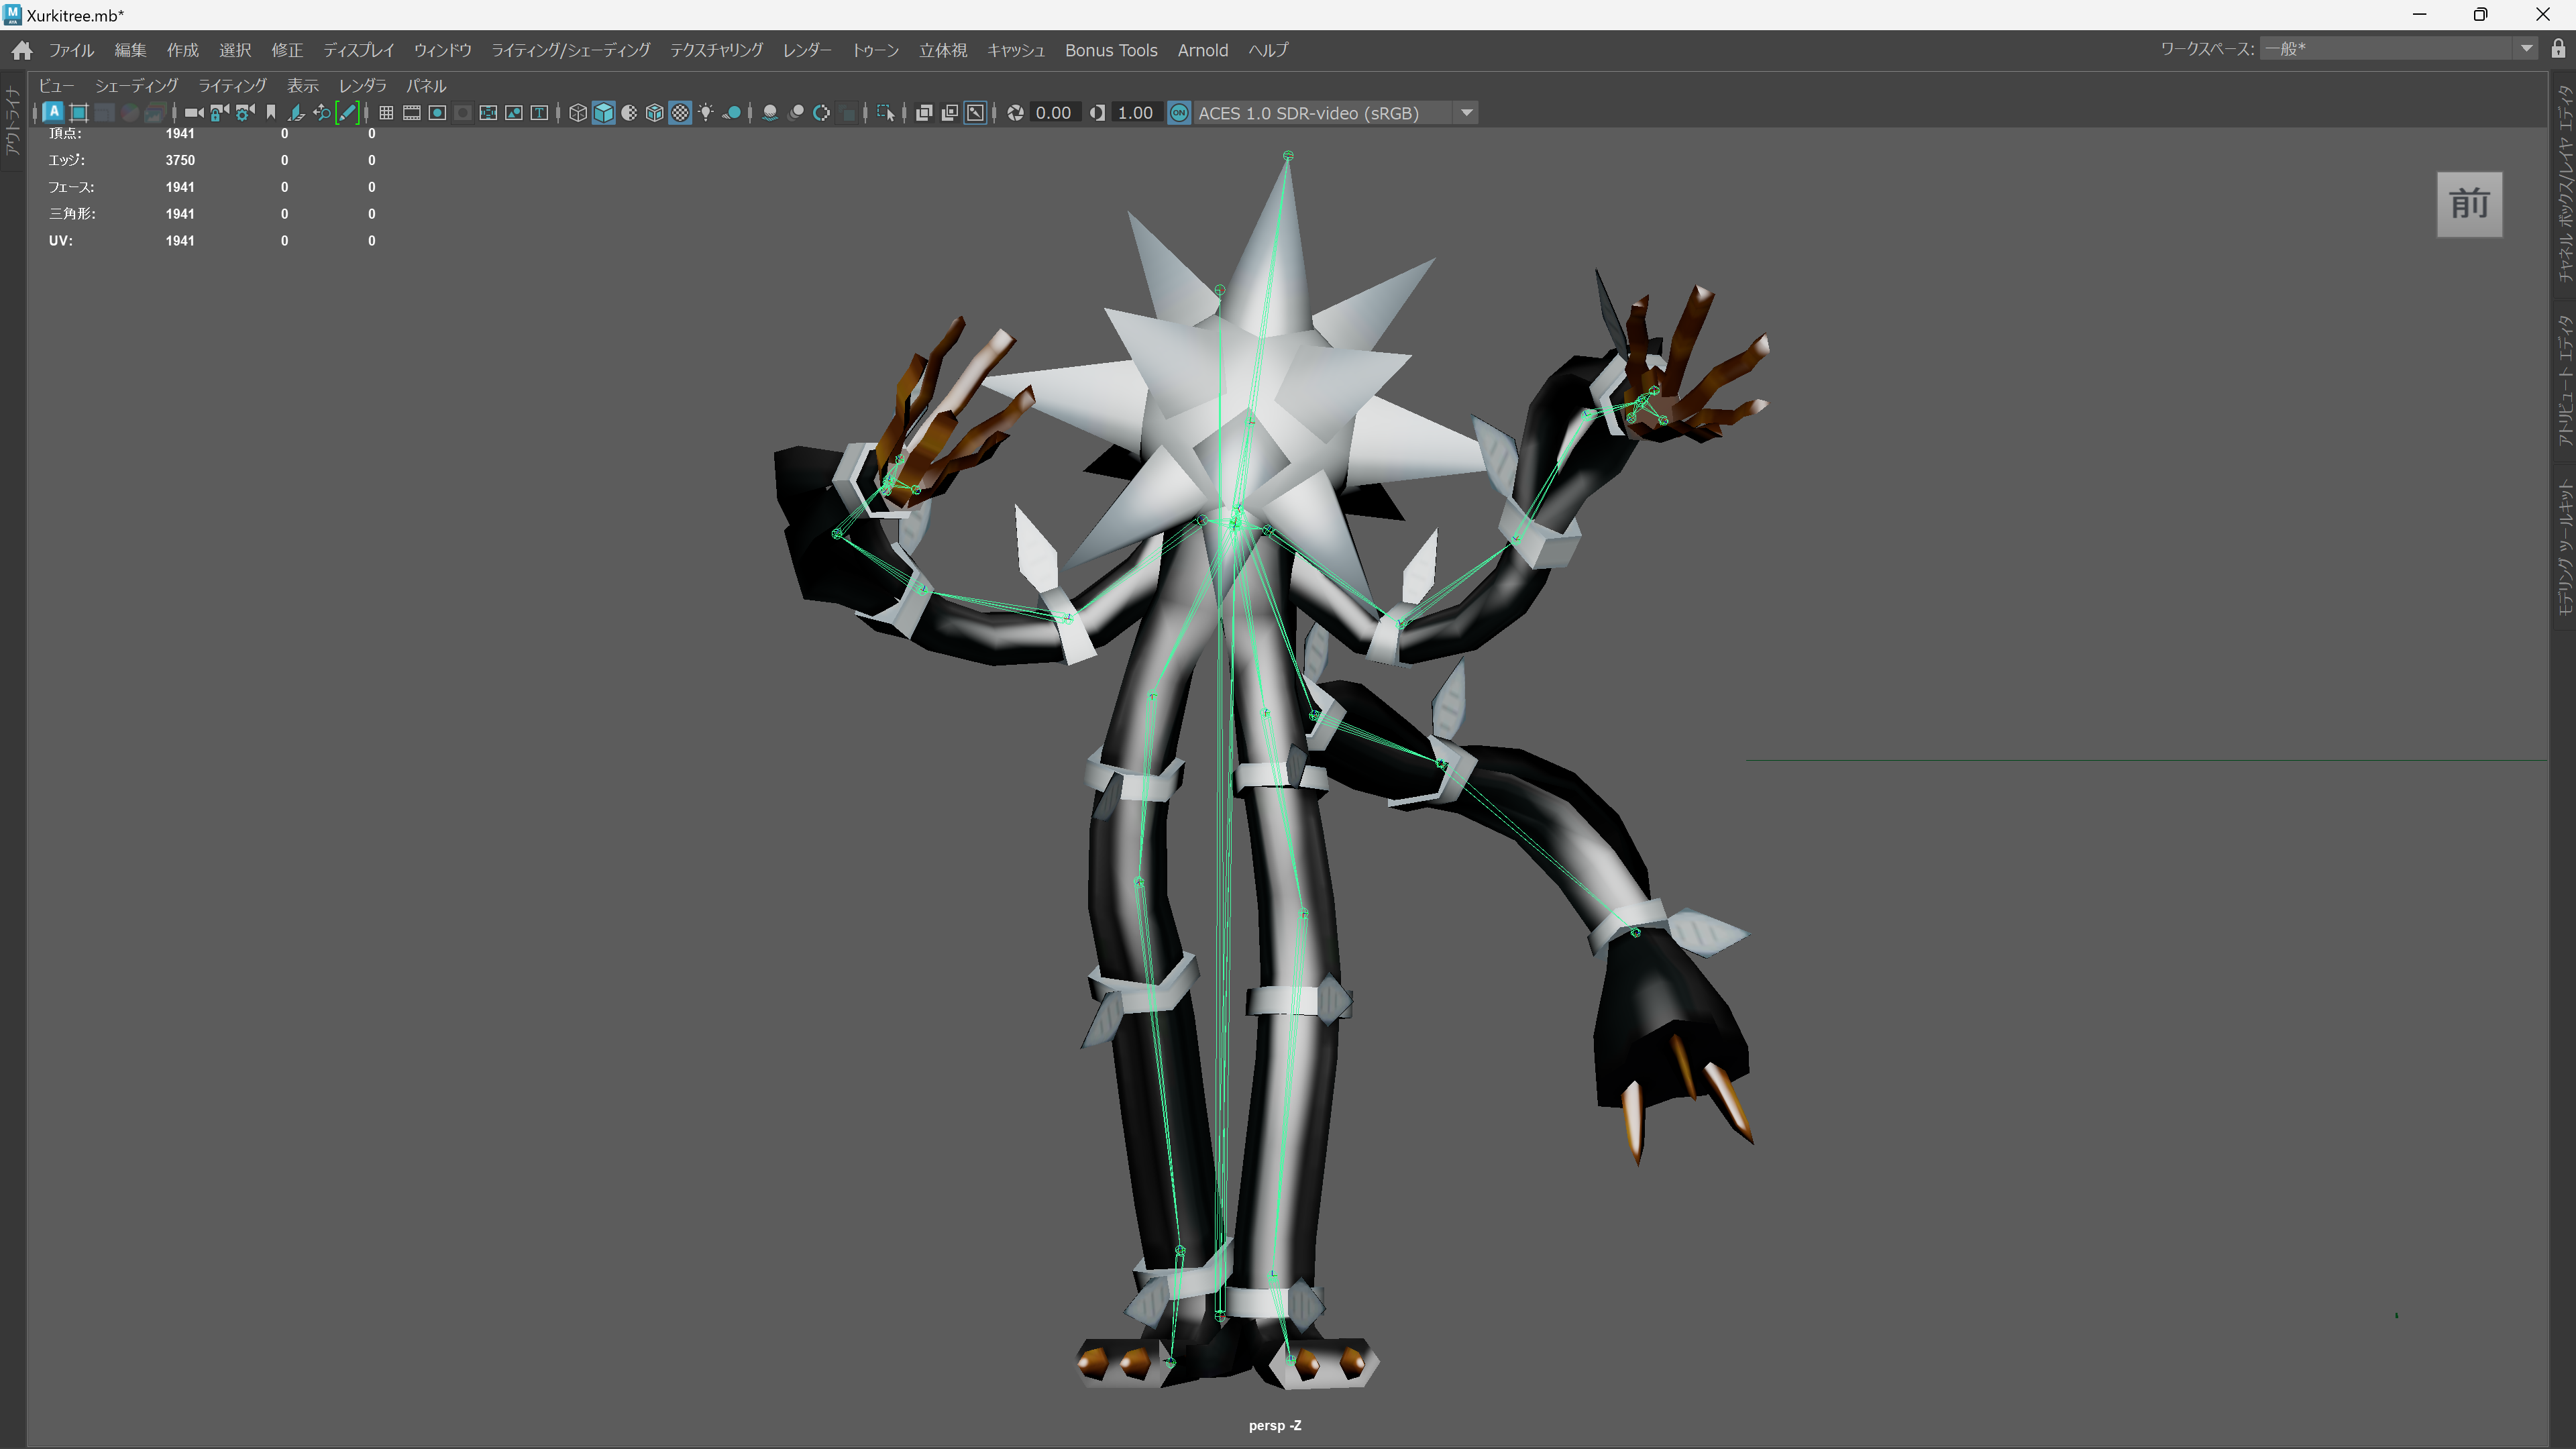The width and height of the screenshot is (2576, 1449).
Task: Enable wireframe on shaded icon
Action: pyautogui.click(x=654, y=113)
